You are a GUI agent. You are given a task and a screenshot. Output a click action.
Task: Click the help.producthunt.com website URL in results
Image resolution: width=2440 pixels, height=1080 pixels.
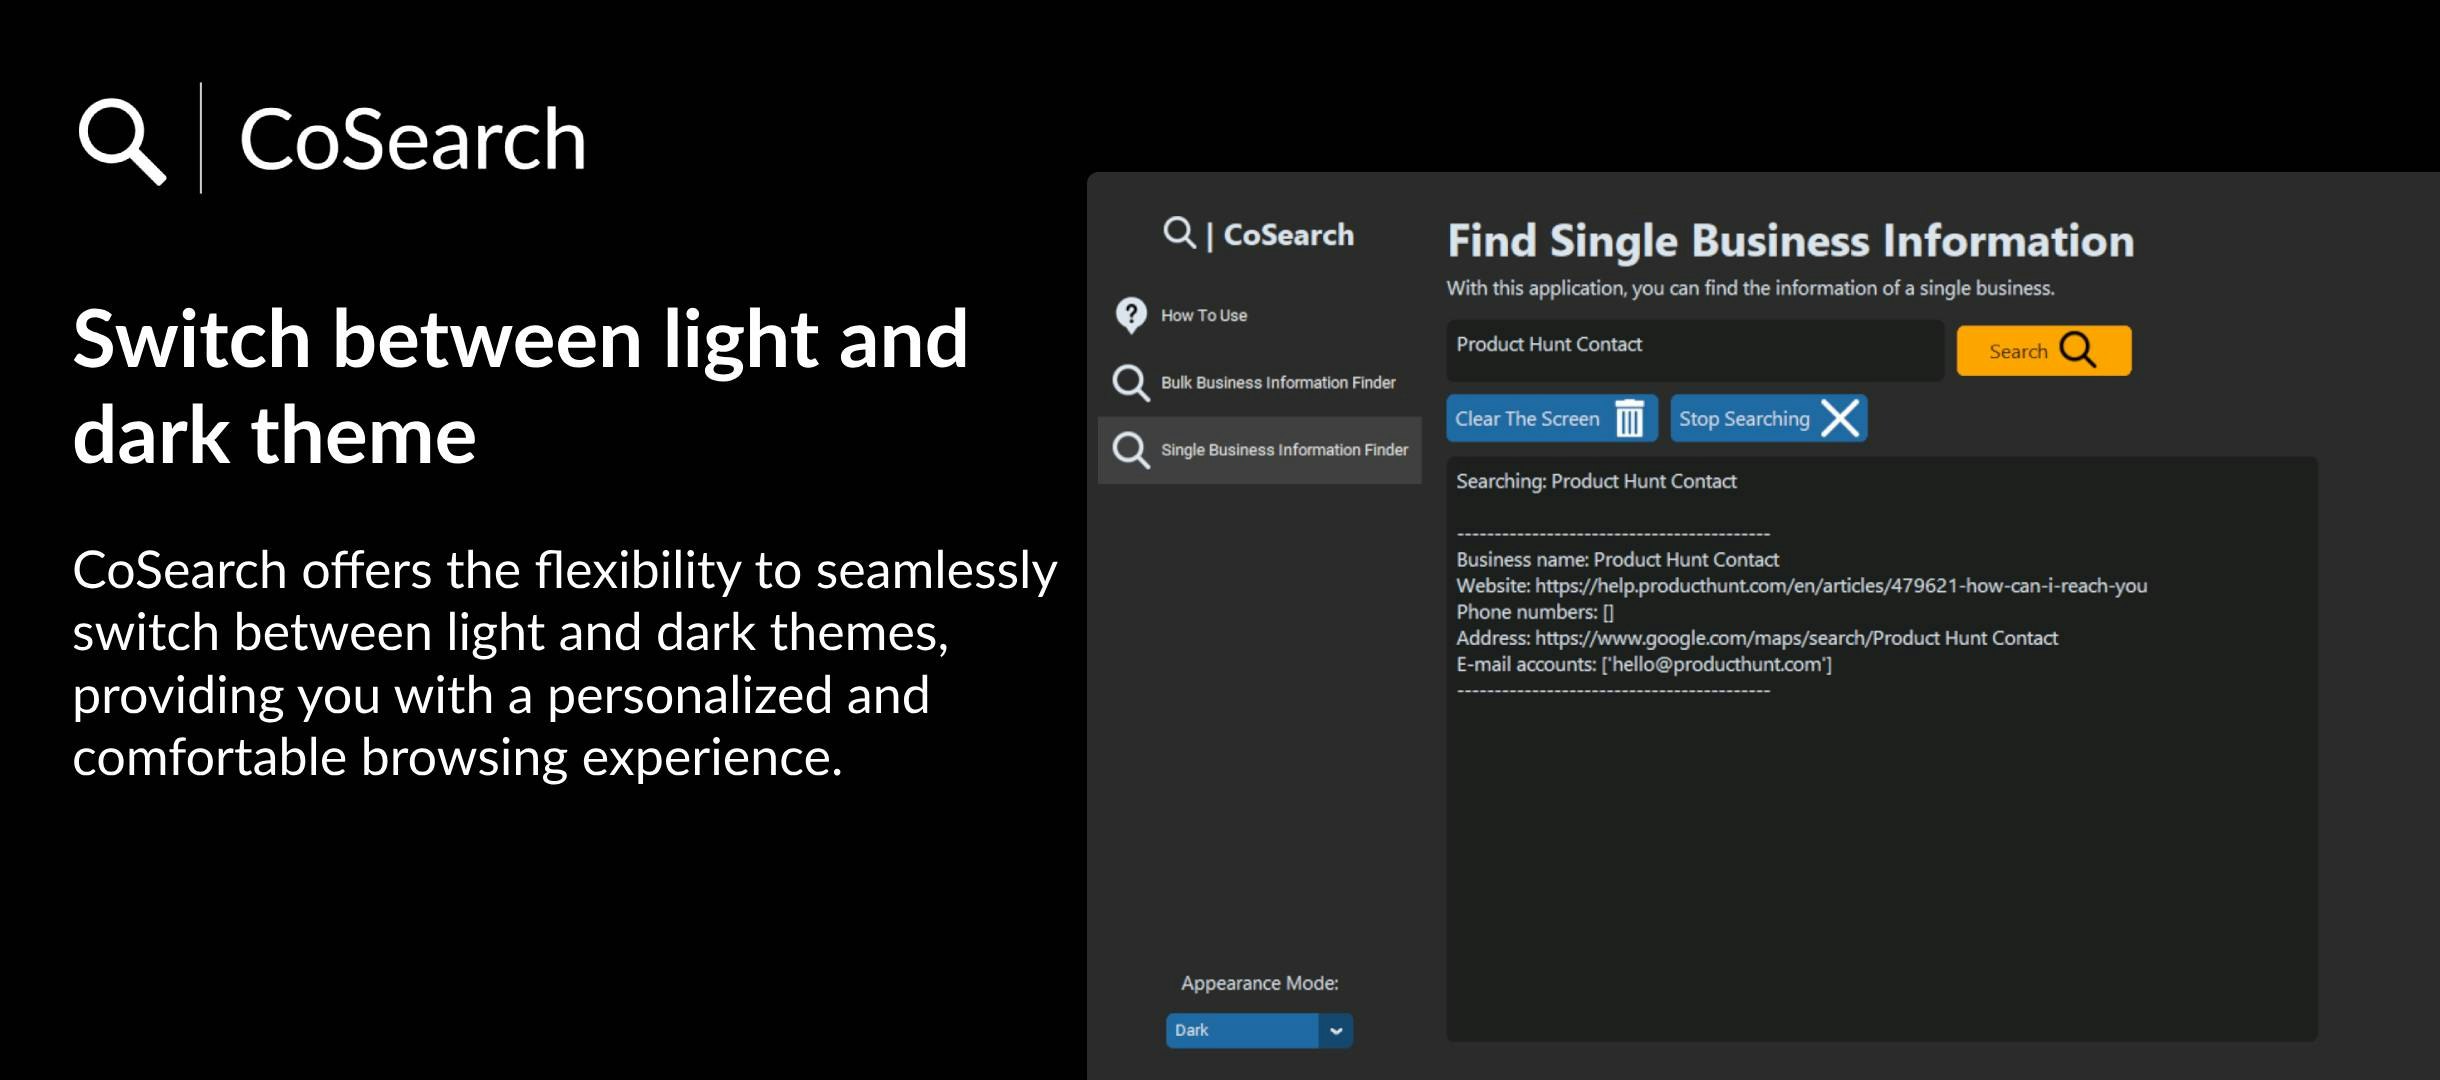[1841, 586]
